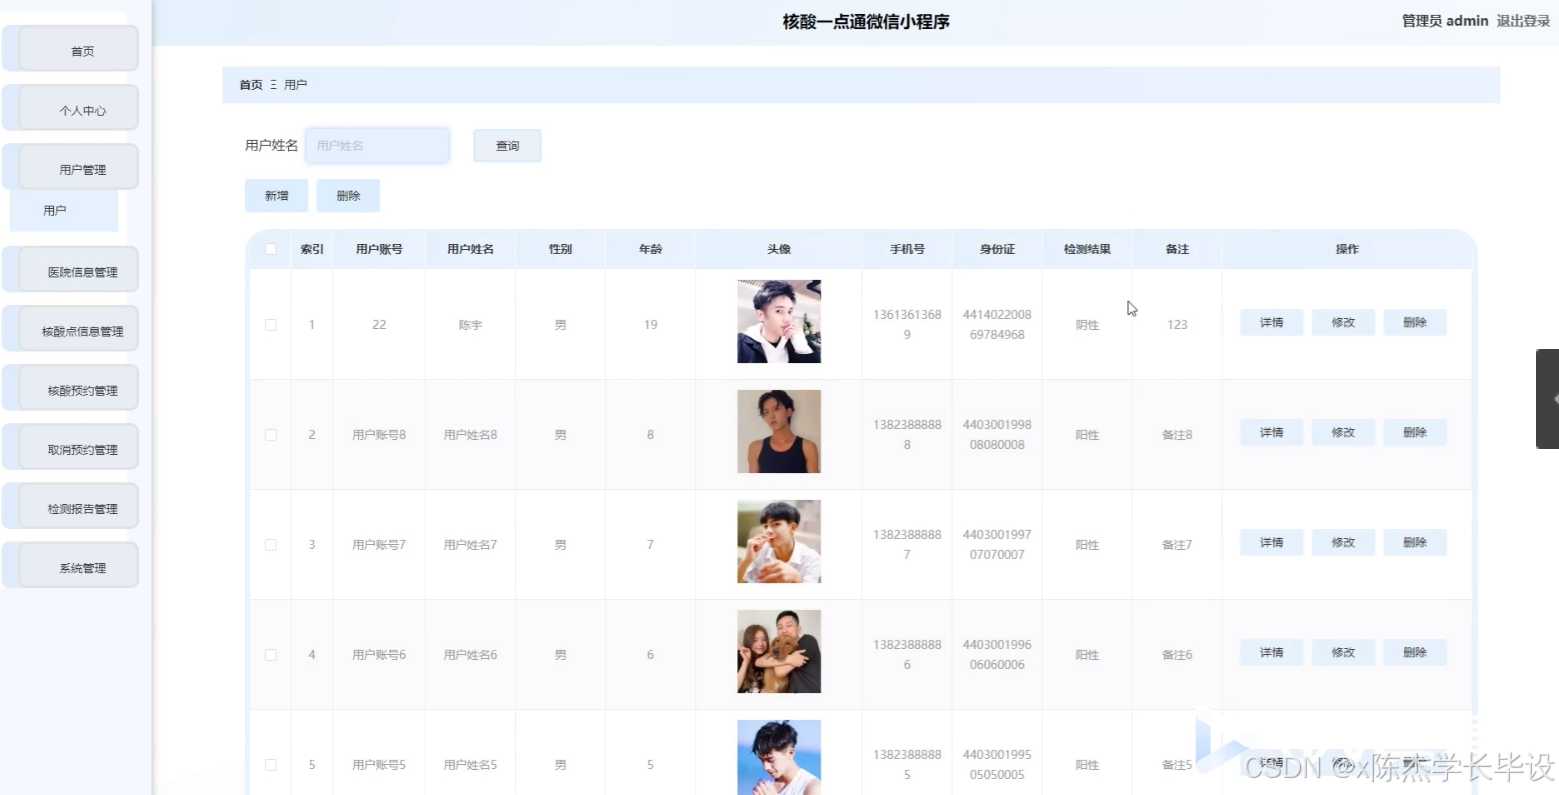Open user 陈宇's avatar thumbnail

[x=778, y=320]
